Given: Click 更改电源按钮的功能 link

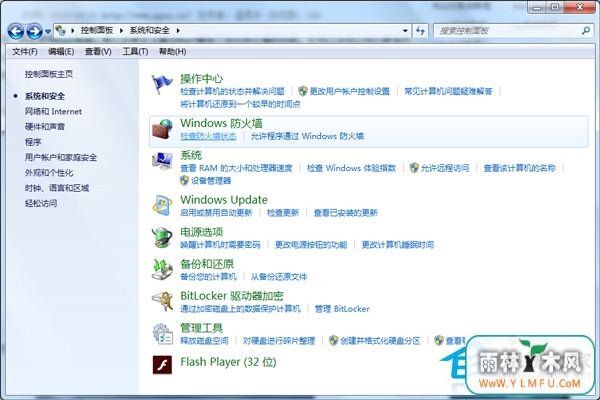Looking at the screenshot, I should [311, 244].
